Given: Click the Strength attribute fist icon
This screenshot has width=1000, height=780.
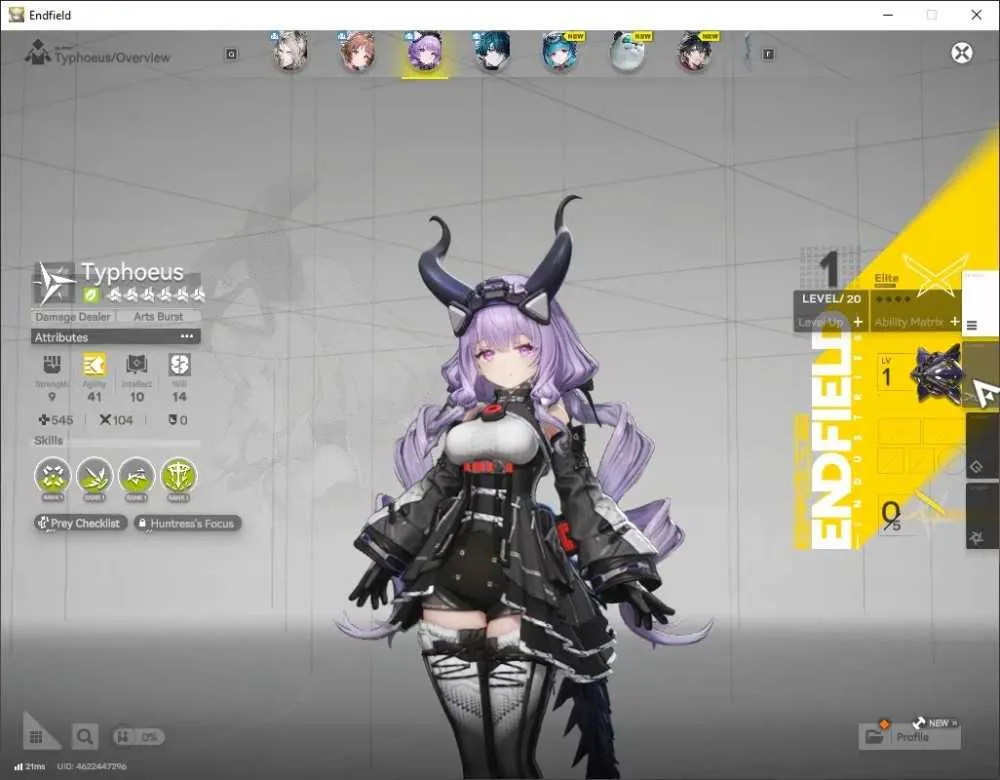Looking at the screenshot, I should click(x=52, y=365).
